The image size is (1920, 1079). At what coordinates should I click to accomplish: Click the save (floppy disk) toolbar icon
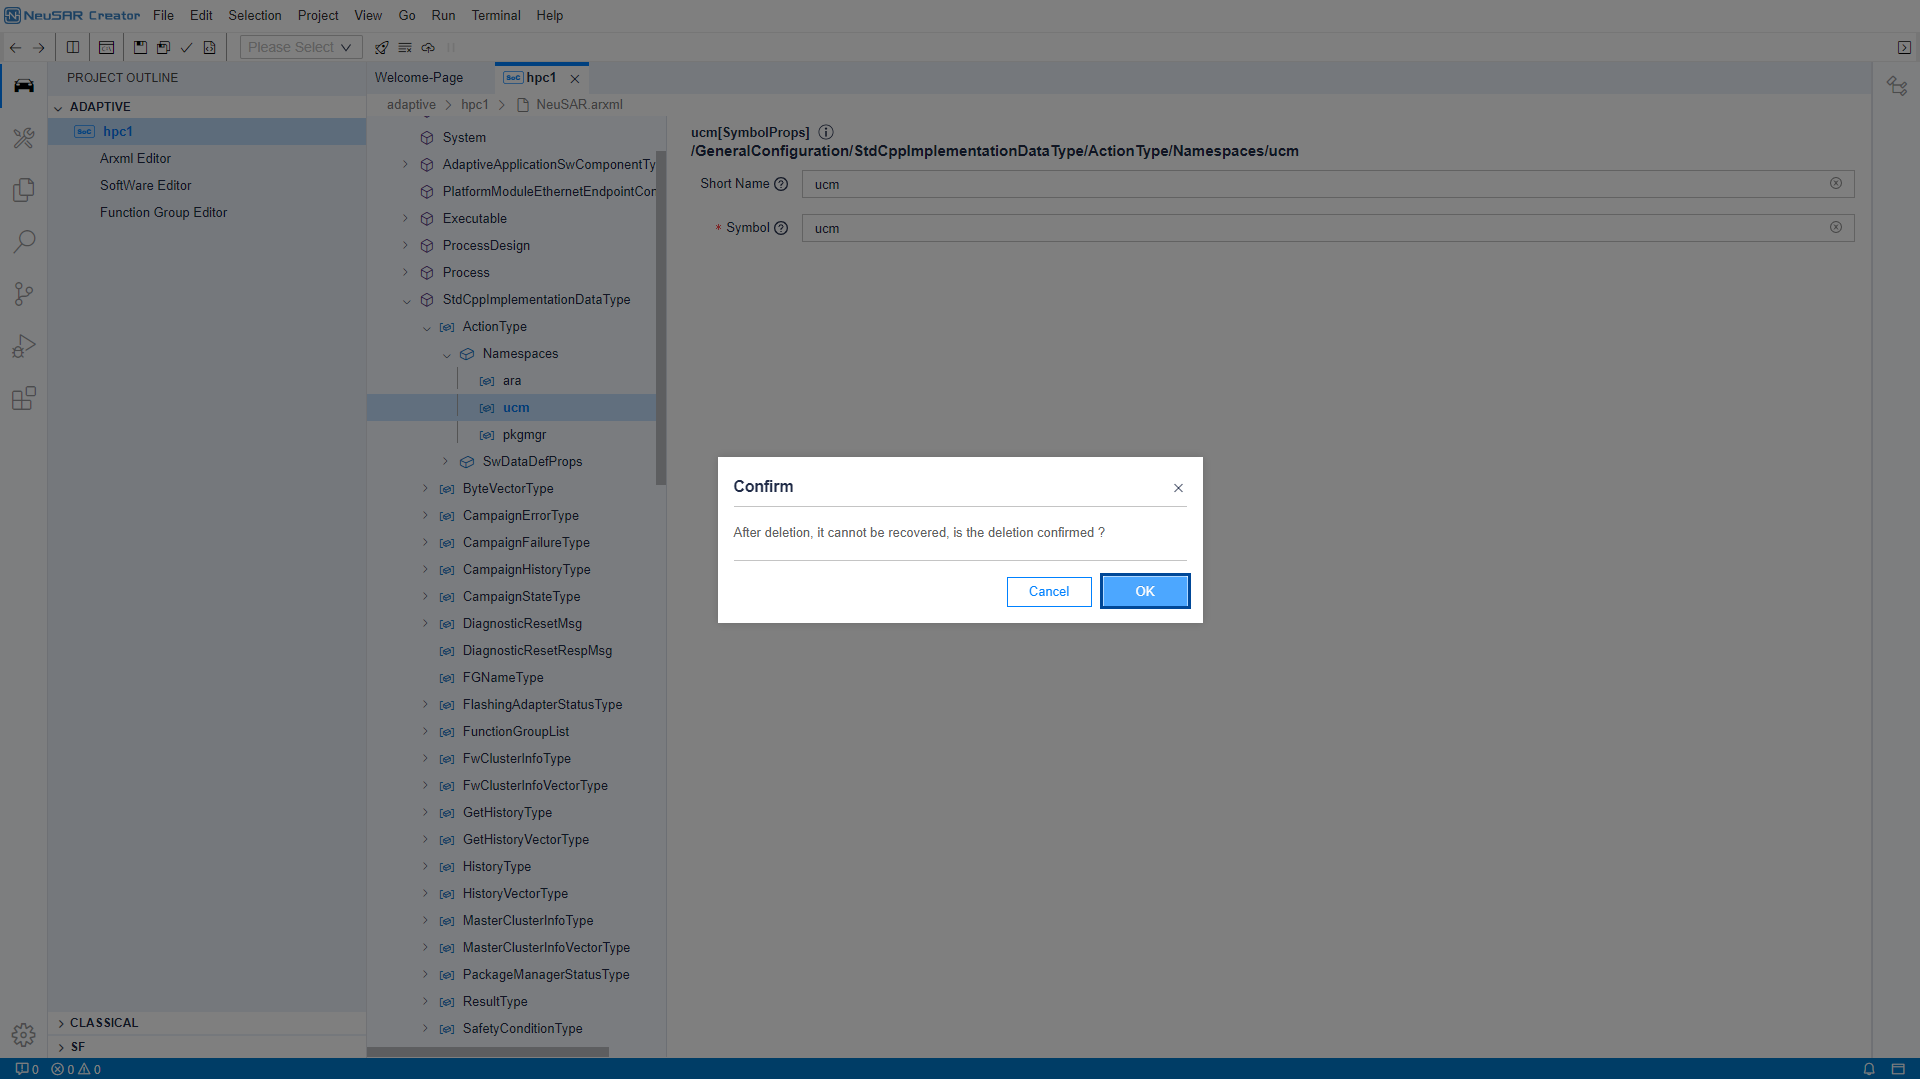click(x=140, y=47)
